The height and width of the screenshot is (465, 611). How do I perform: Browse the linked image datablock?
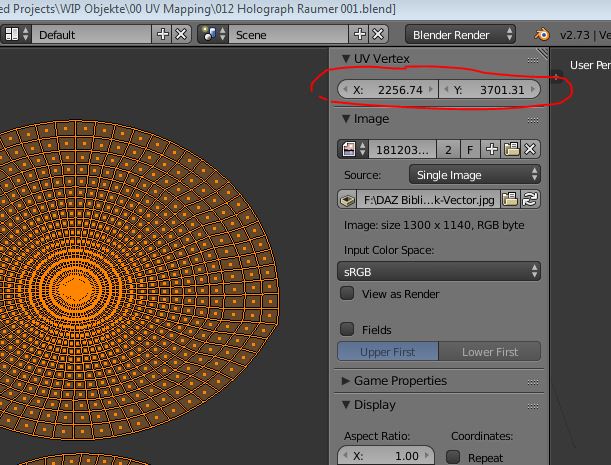[353, 149]
